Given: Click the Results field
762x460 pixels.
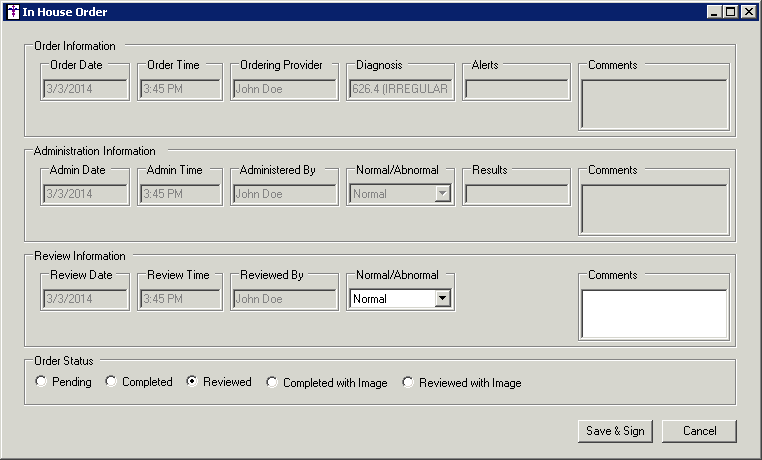Looking at the screenshot, I should [516, 194].
